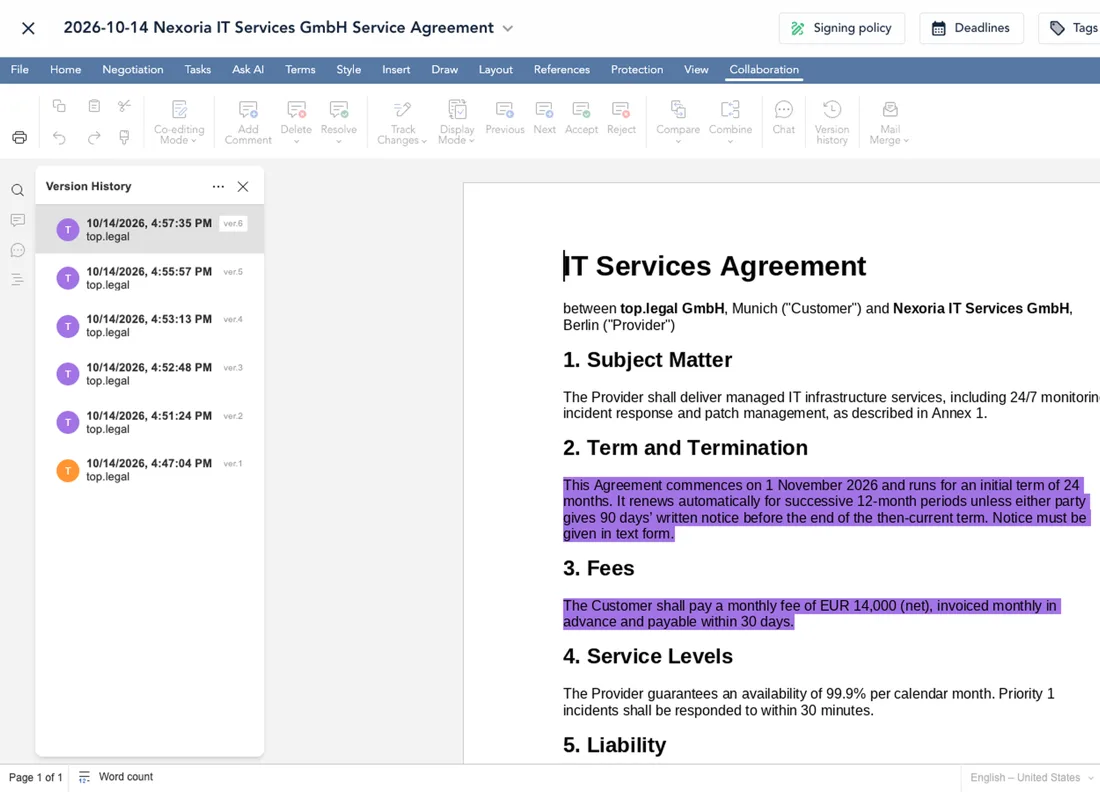The width and height of the screenshot is (1100, 792).
Task: Click the Version history ribbon icon
Action: [x=832, y=122]
